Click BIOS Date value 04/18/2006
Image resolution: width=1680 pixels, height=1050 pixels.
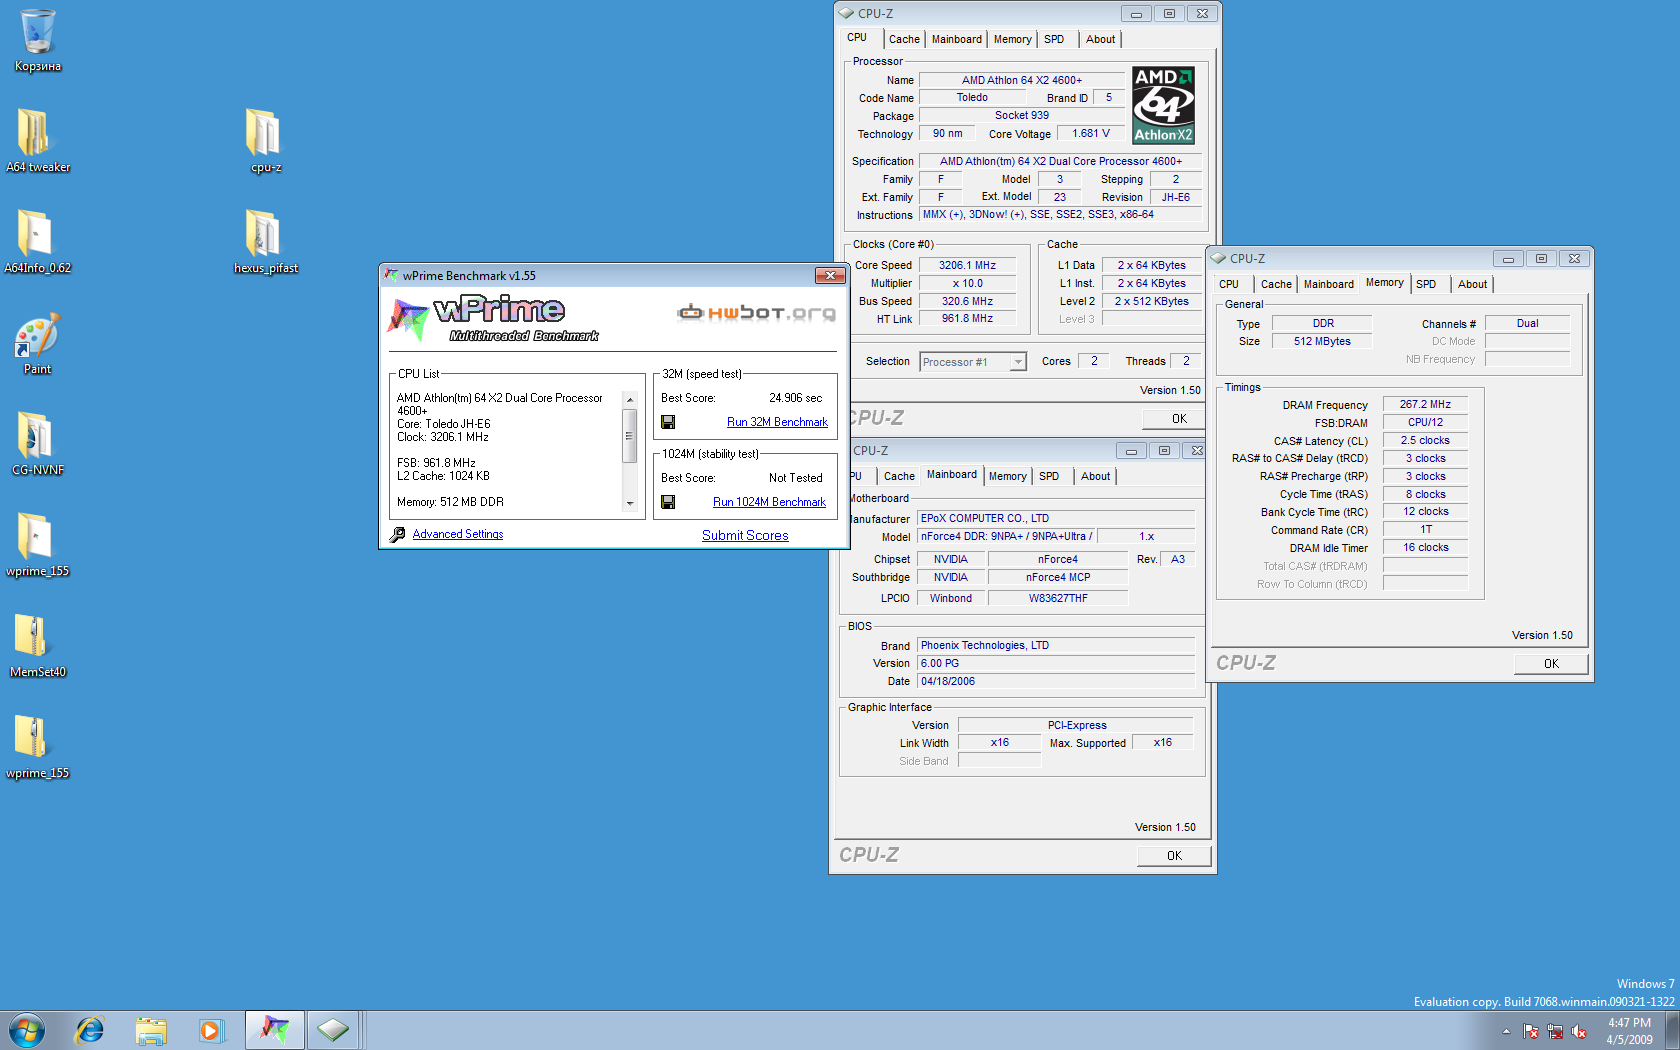pos(1056,682)
